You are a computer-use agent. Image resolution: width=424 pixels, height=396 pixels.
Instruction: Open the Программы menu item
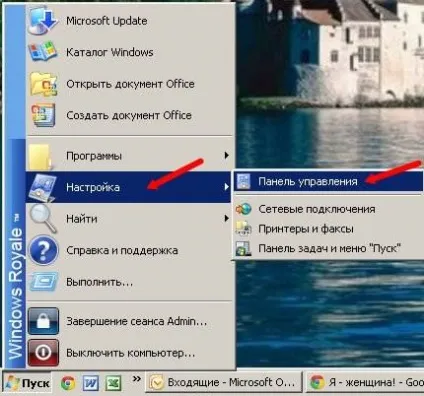coord(129,156)
